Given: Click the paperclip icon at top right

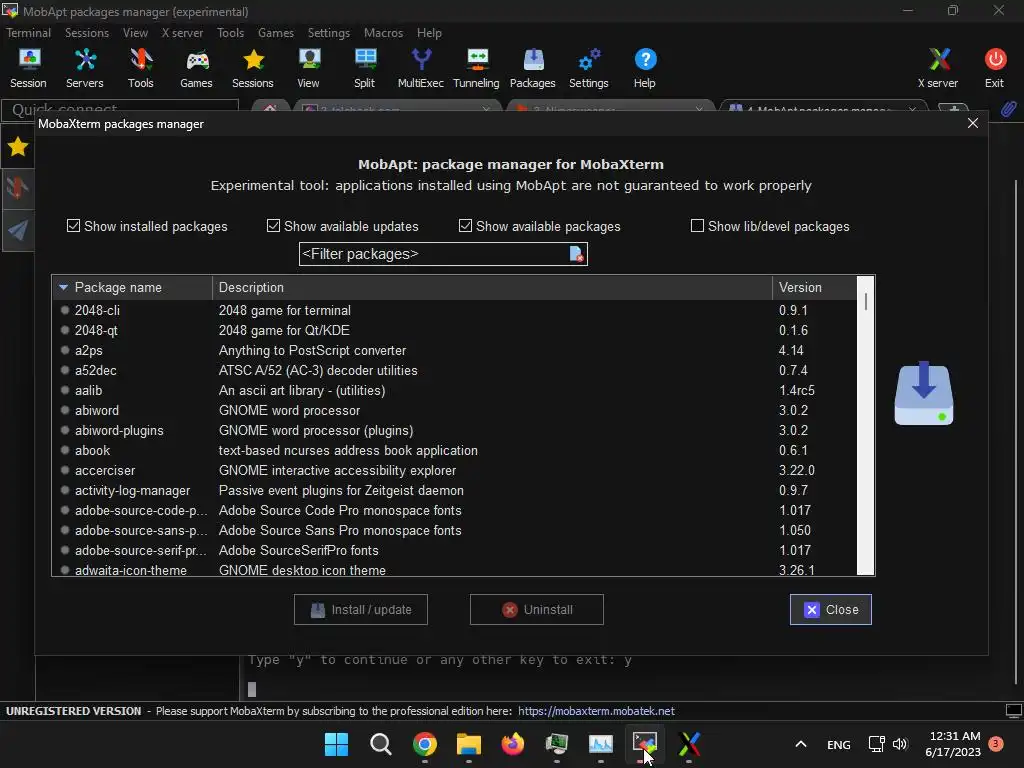Looking at the screenshot, I should point(1008,108).
